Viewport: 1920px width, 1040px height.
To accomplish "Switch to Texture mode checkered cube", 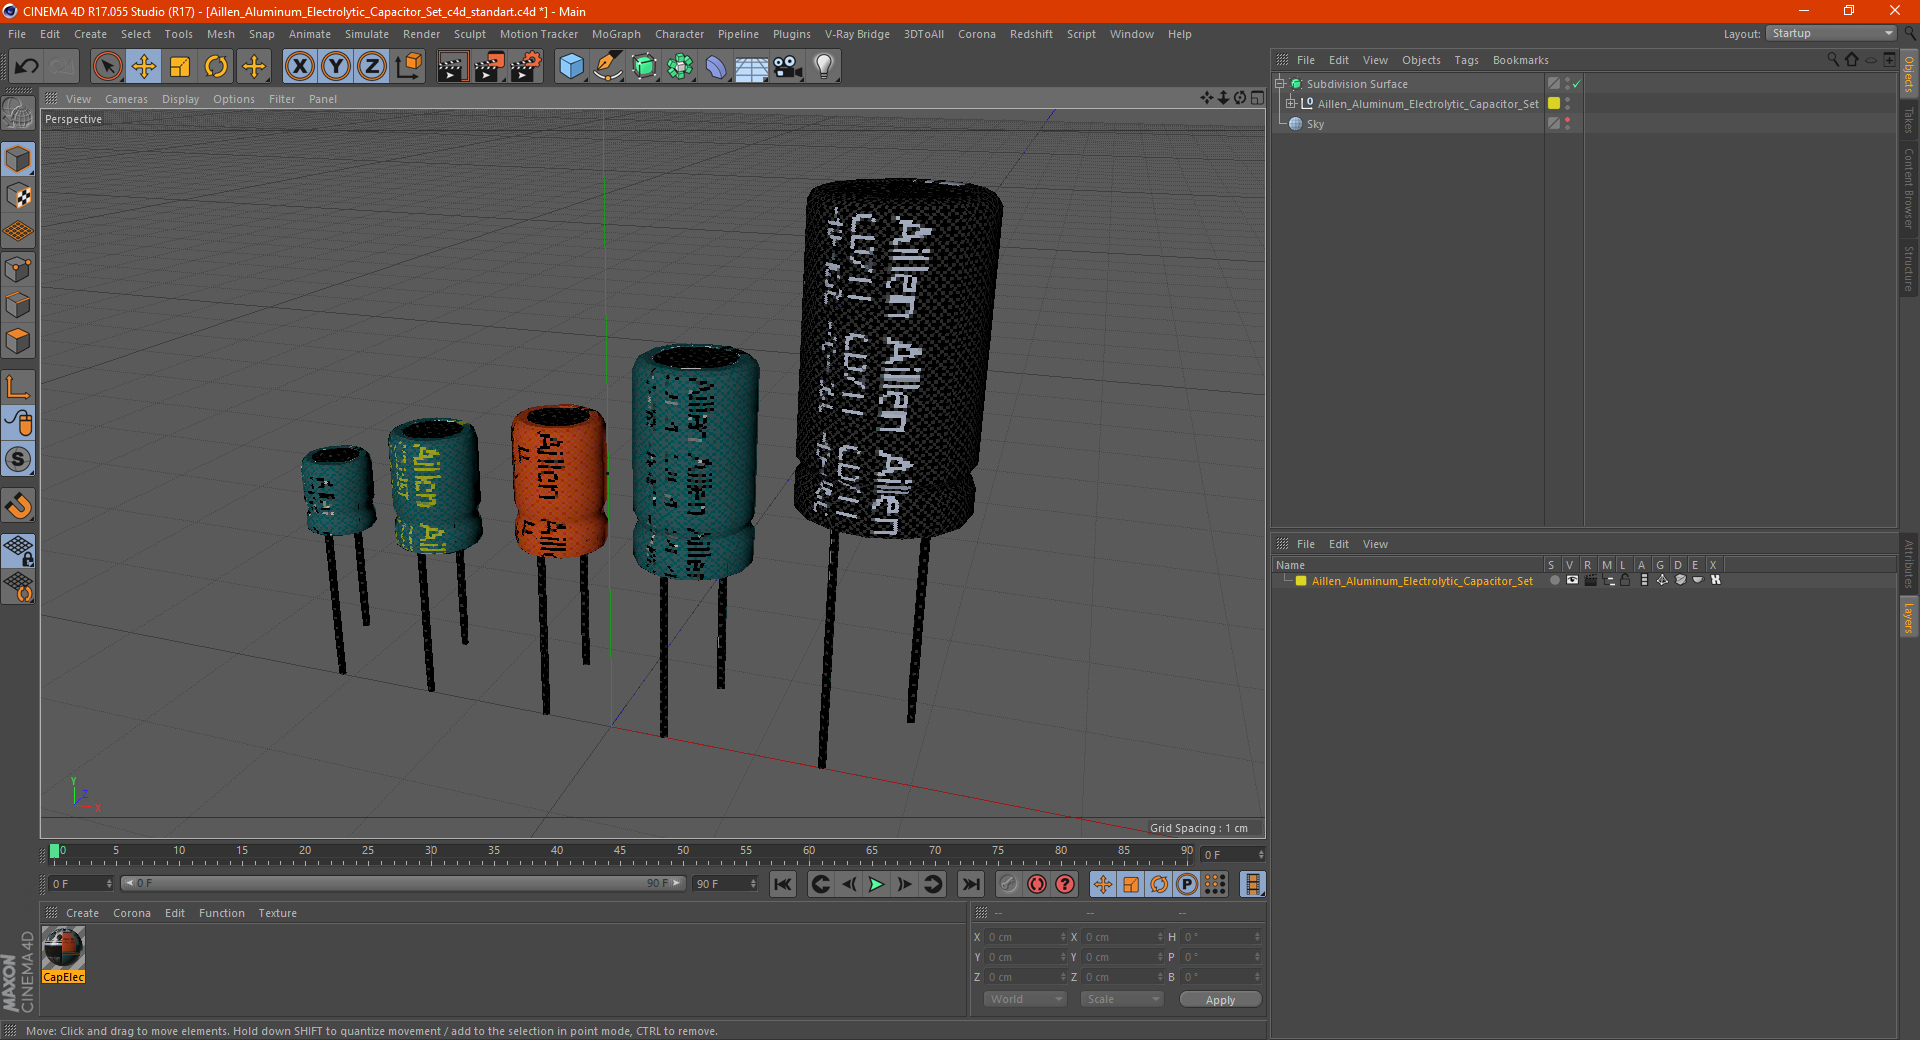I will point(19,196).
